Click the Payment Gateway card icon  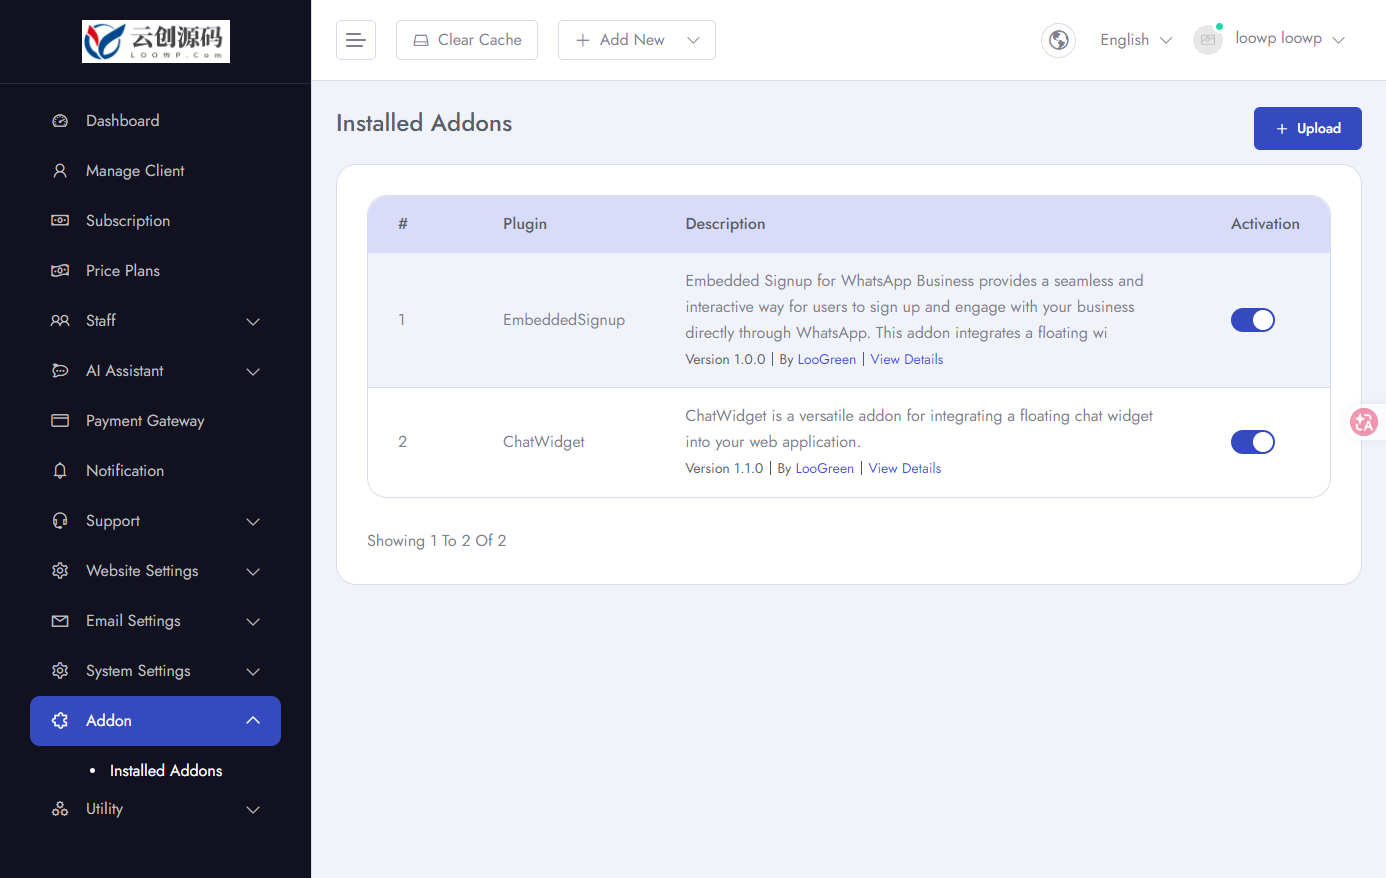[60, 421]
